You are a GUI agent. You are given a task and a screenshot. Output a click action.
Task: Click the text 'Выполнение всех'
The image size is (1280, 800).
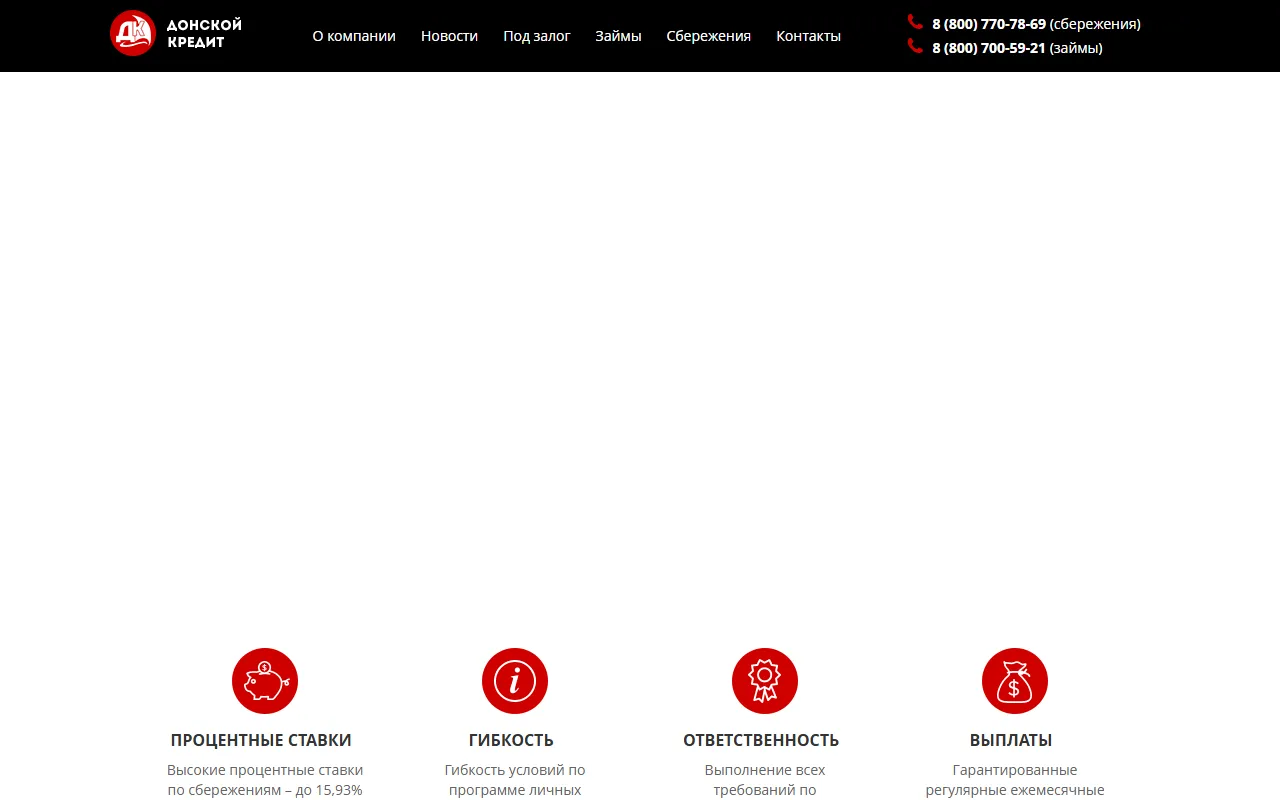click(x=765, y=770)
